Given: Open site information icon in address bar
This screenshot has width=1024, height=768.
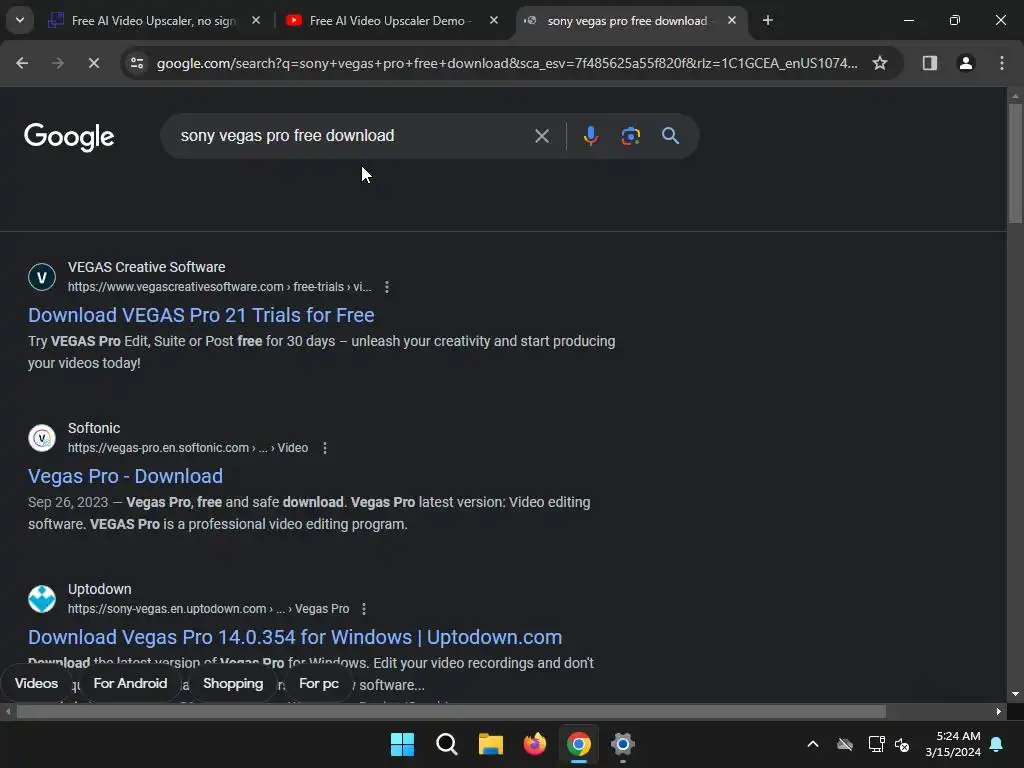Looking at the screenshot, I should 137,63.
